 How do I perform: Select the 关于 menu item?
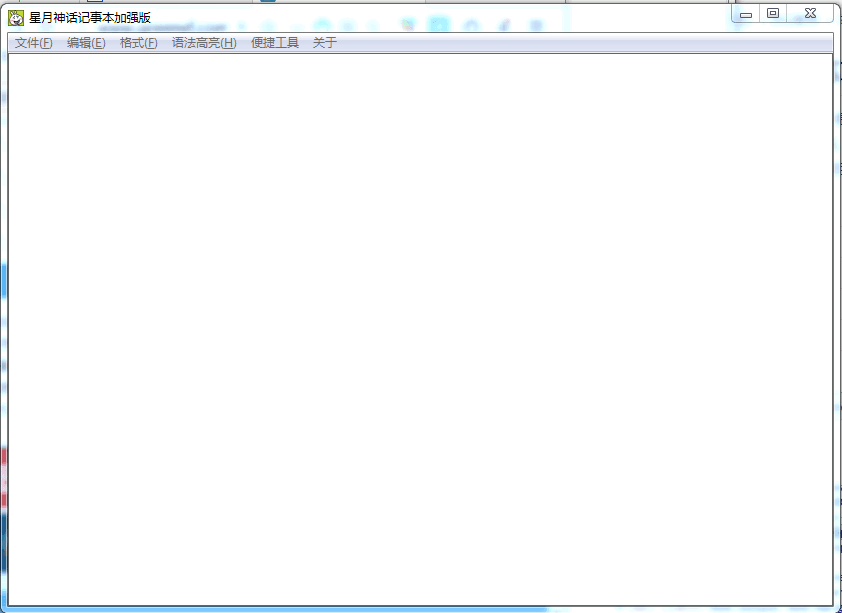[x=325, y=43]
